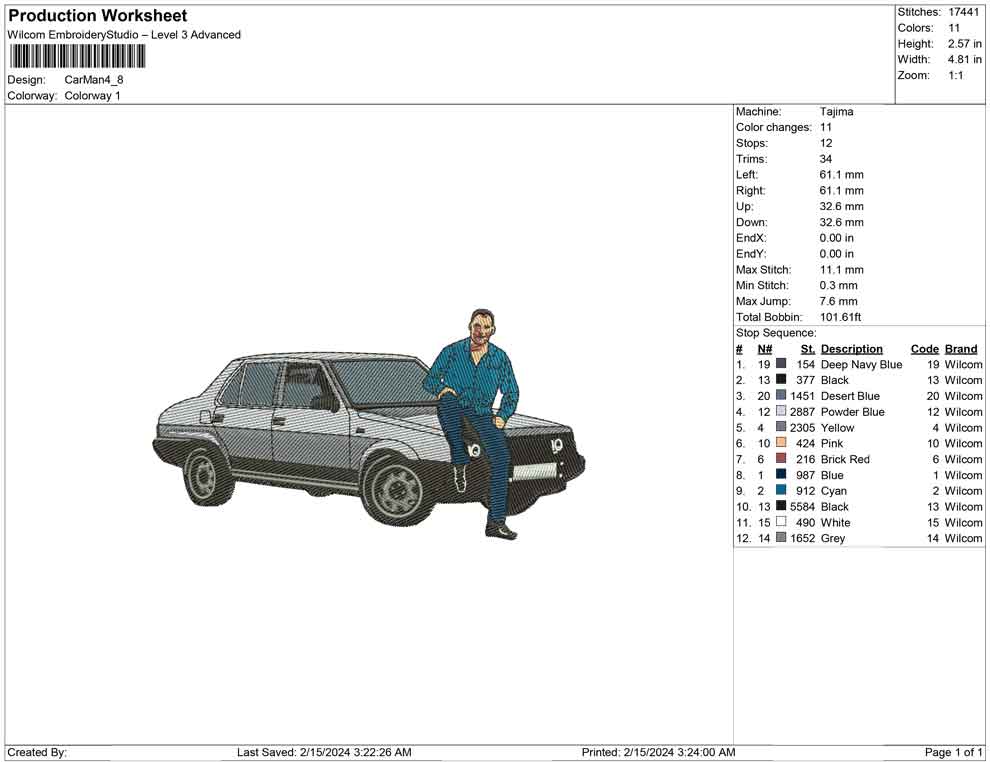Select the Pink swatch in the stop sequence

point(778,443)
